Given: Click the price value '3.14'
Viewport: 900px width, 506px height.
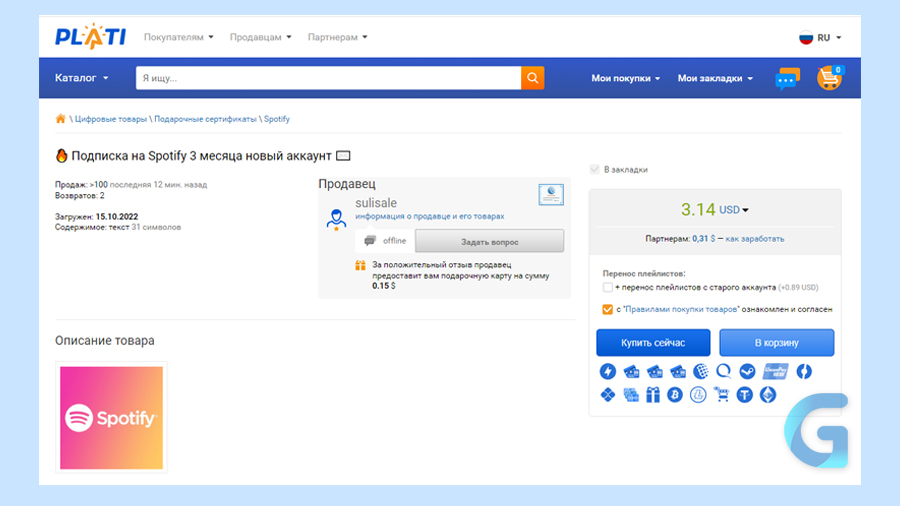Looking at the screenshot, I should [698, 209].
